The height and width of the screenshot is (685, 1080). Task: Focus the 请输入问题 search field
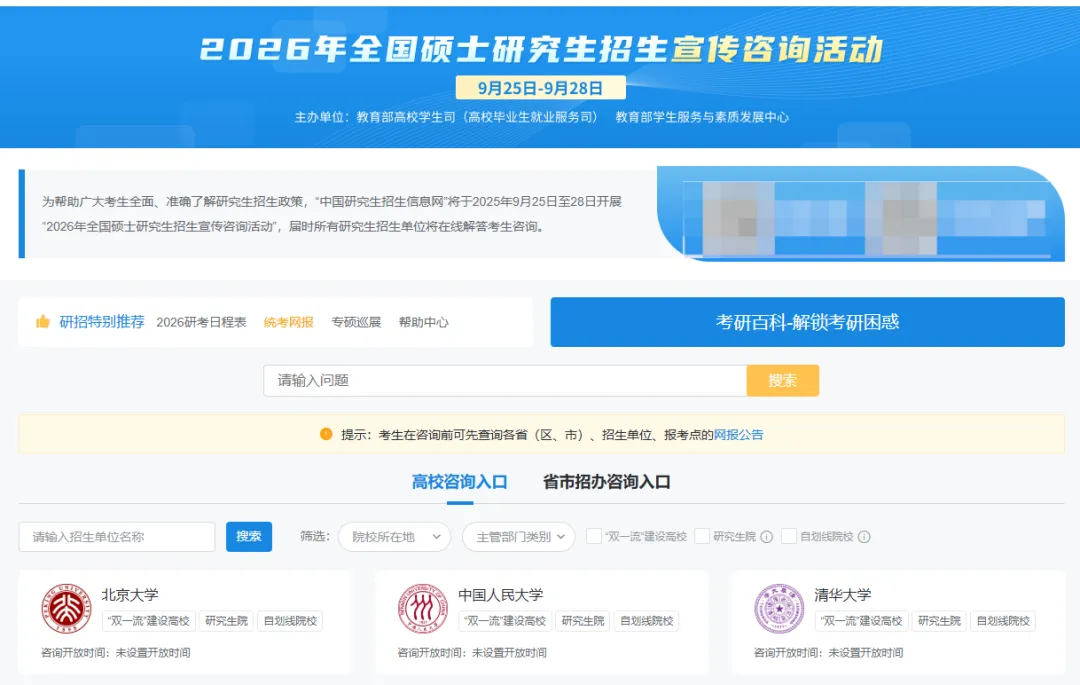click(505, 381)
